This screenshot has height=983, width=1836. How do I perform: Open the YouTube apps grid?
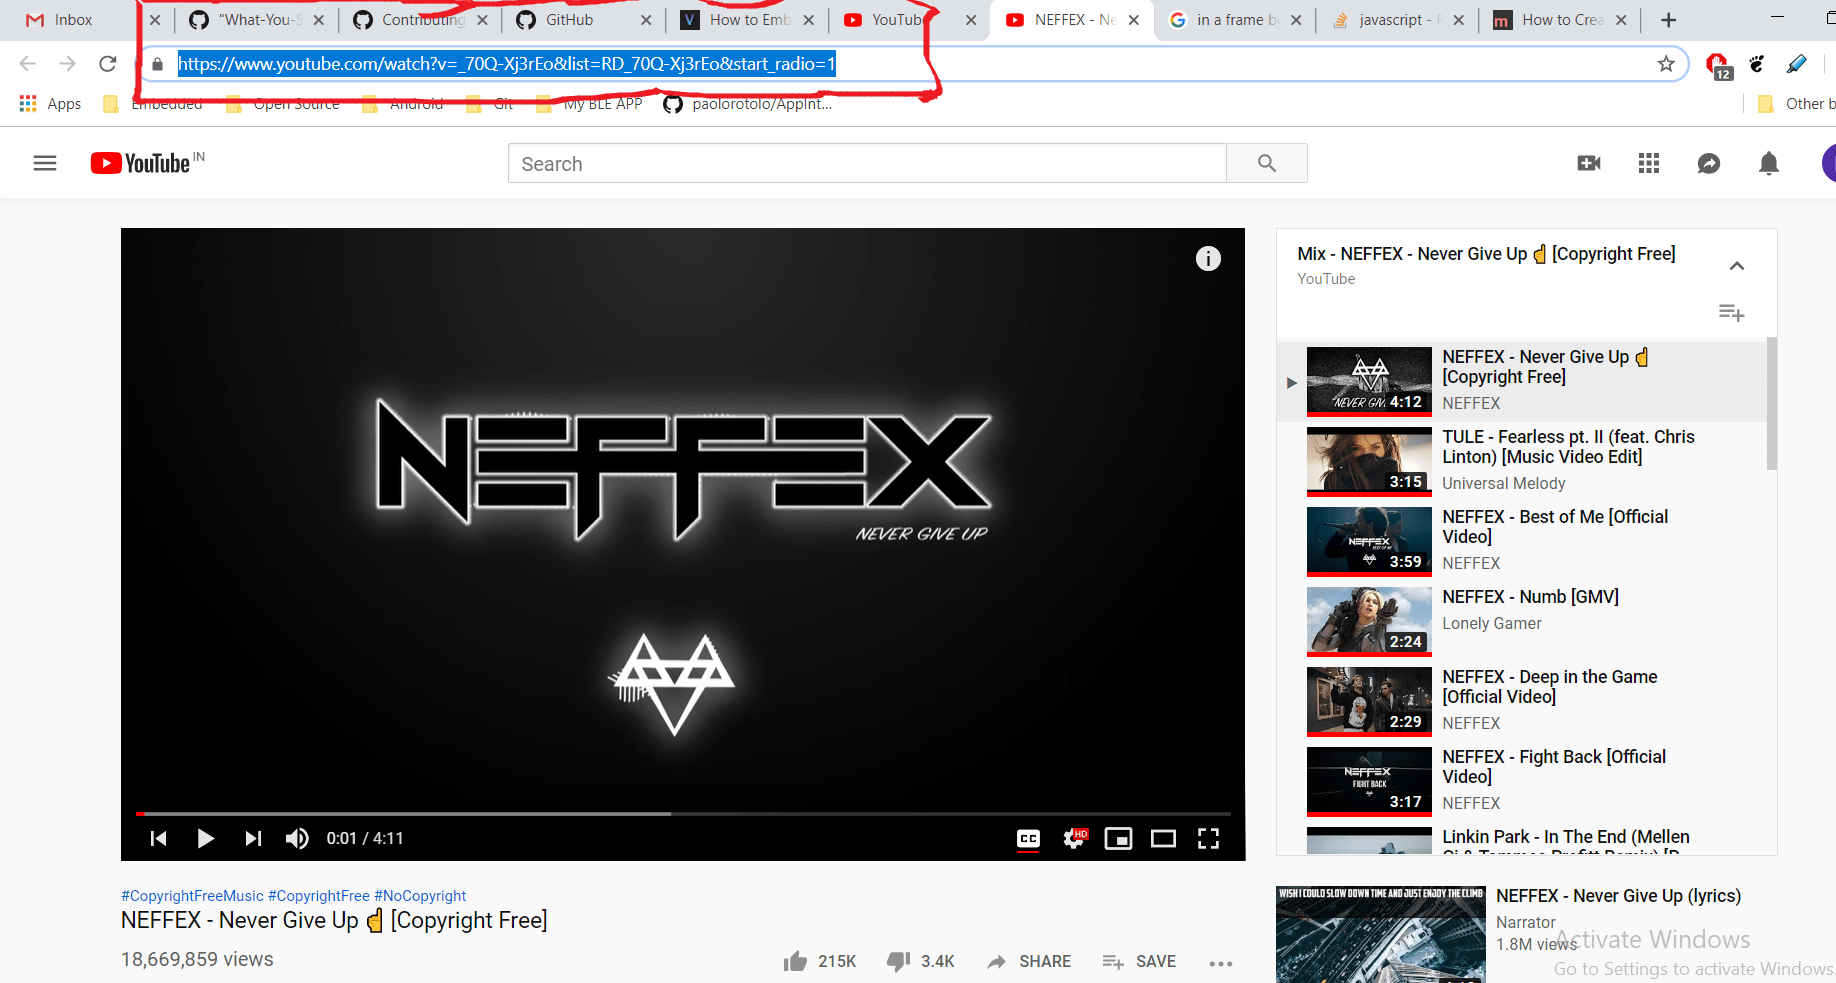1649,163
